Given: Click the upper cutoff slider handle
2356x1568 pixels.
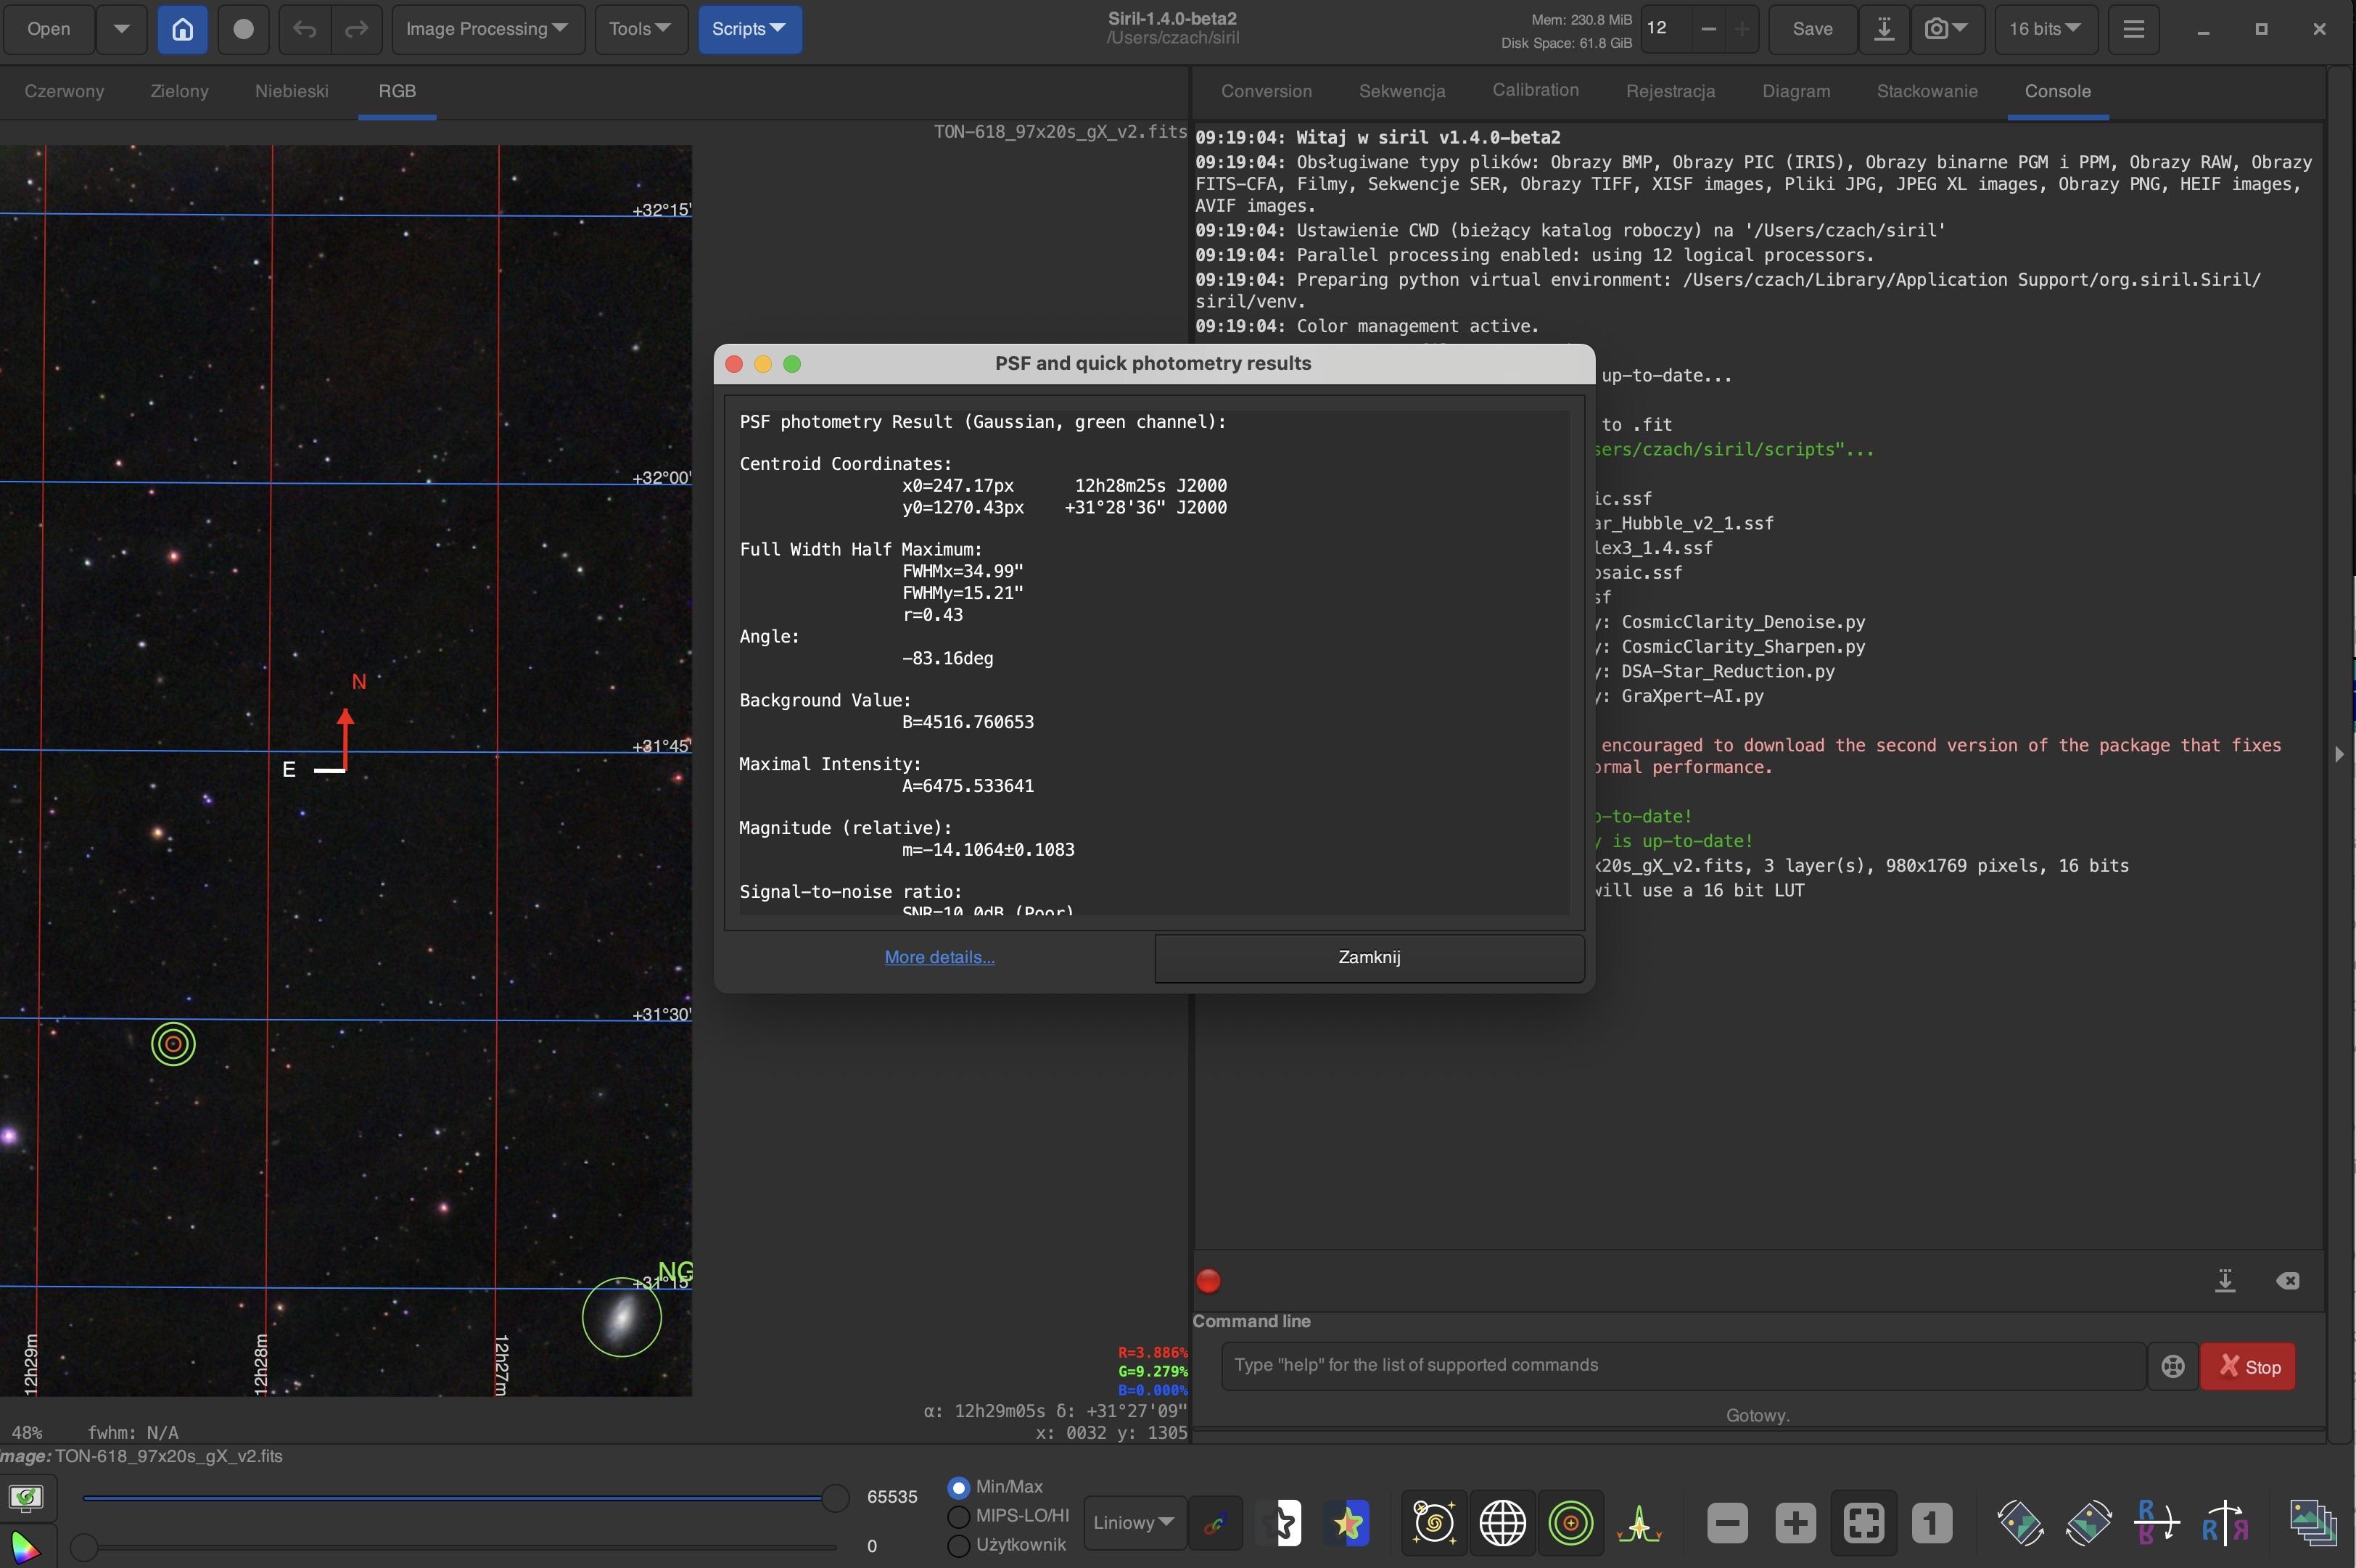Looking at the screenshot, I should tap(835, 1497).
